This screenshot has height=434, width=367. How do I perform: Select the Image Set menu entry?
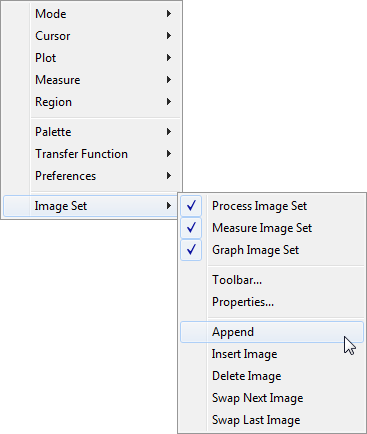pyautogui.click(x=91, y=206)
